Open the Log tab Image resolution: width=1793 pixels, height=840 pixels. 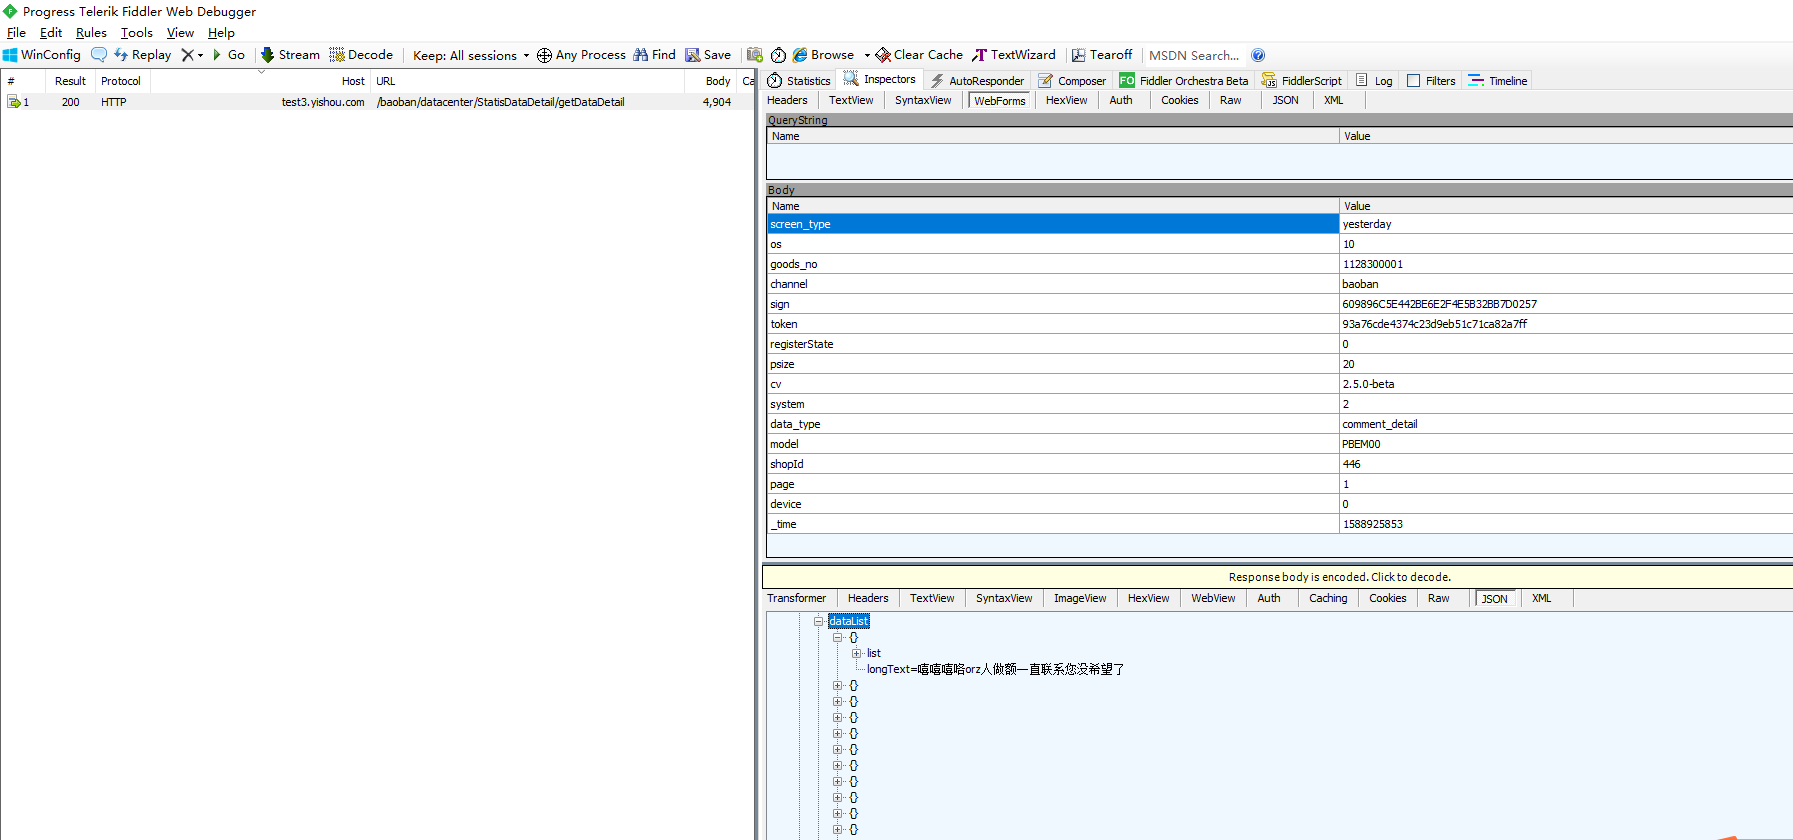point(1374,81)
